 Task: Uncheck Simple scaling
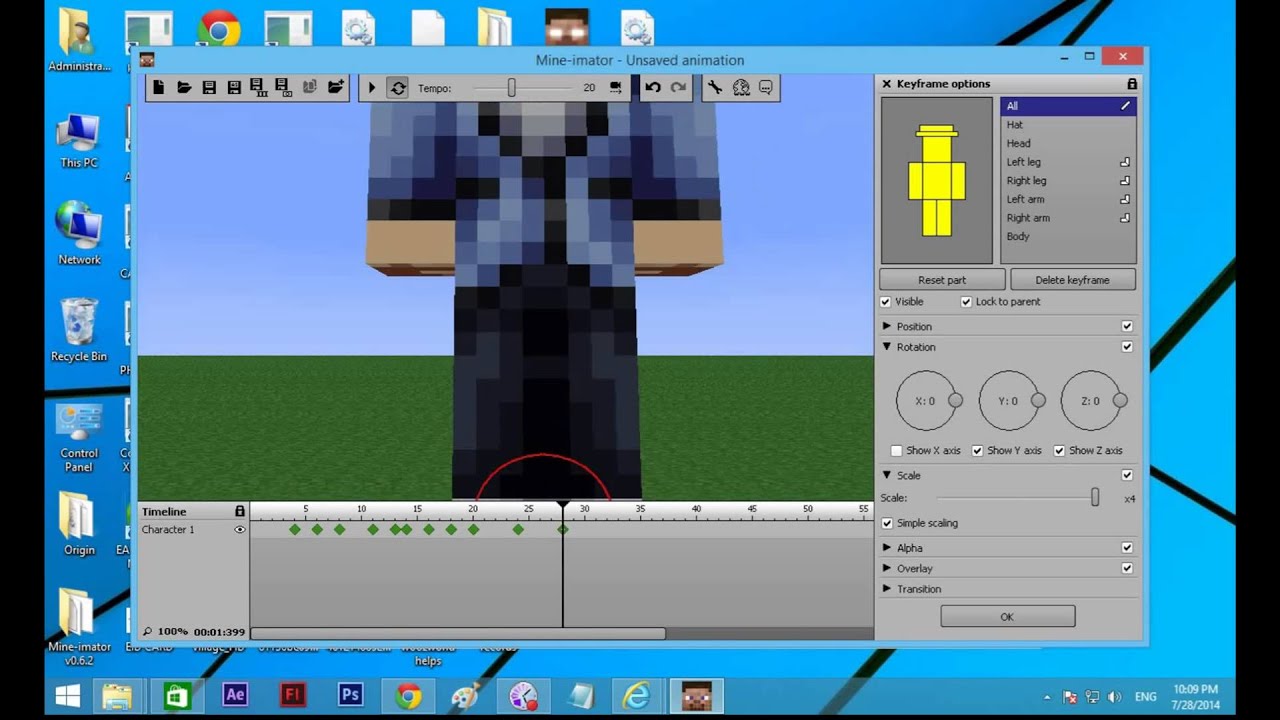[x=886, y=523]
